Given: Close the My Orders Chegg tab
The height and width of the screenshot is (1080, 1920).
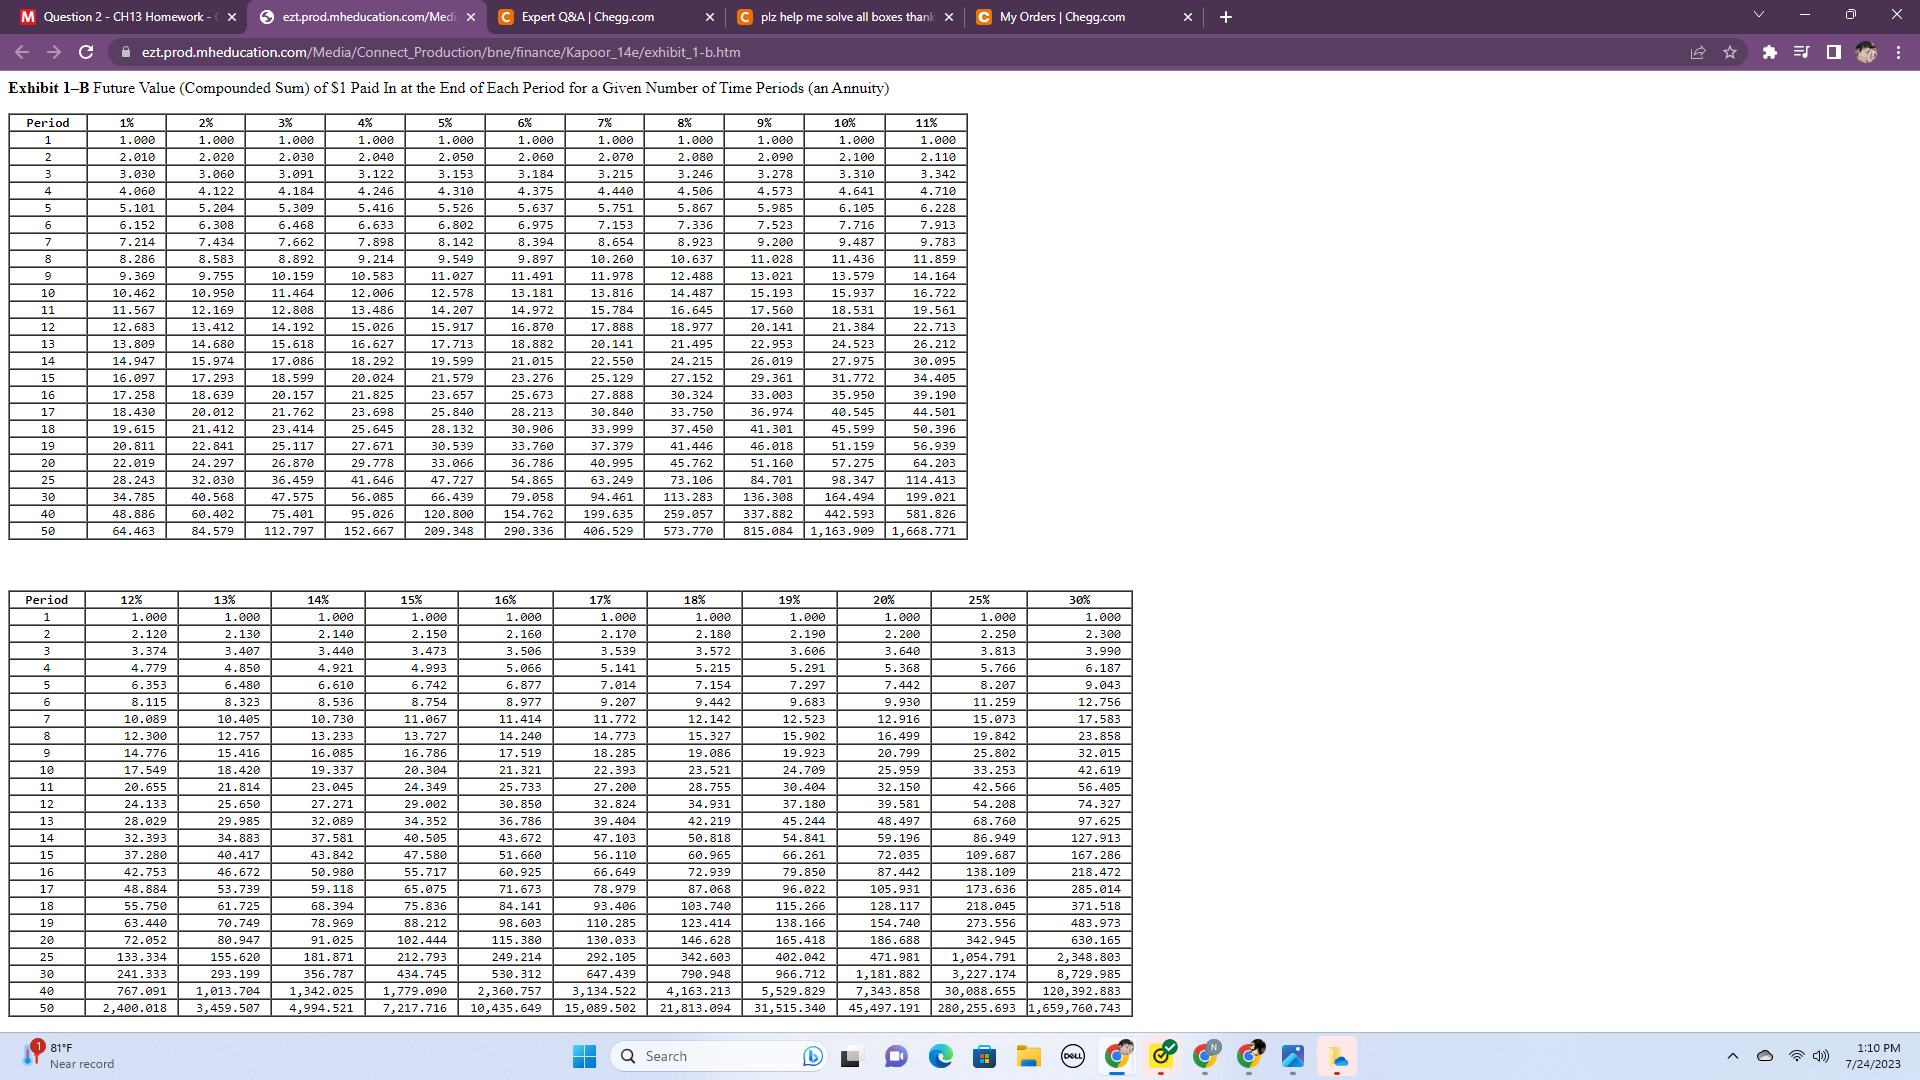Looking at the screenshot, I should (x=1188, y=17).
